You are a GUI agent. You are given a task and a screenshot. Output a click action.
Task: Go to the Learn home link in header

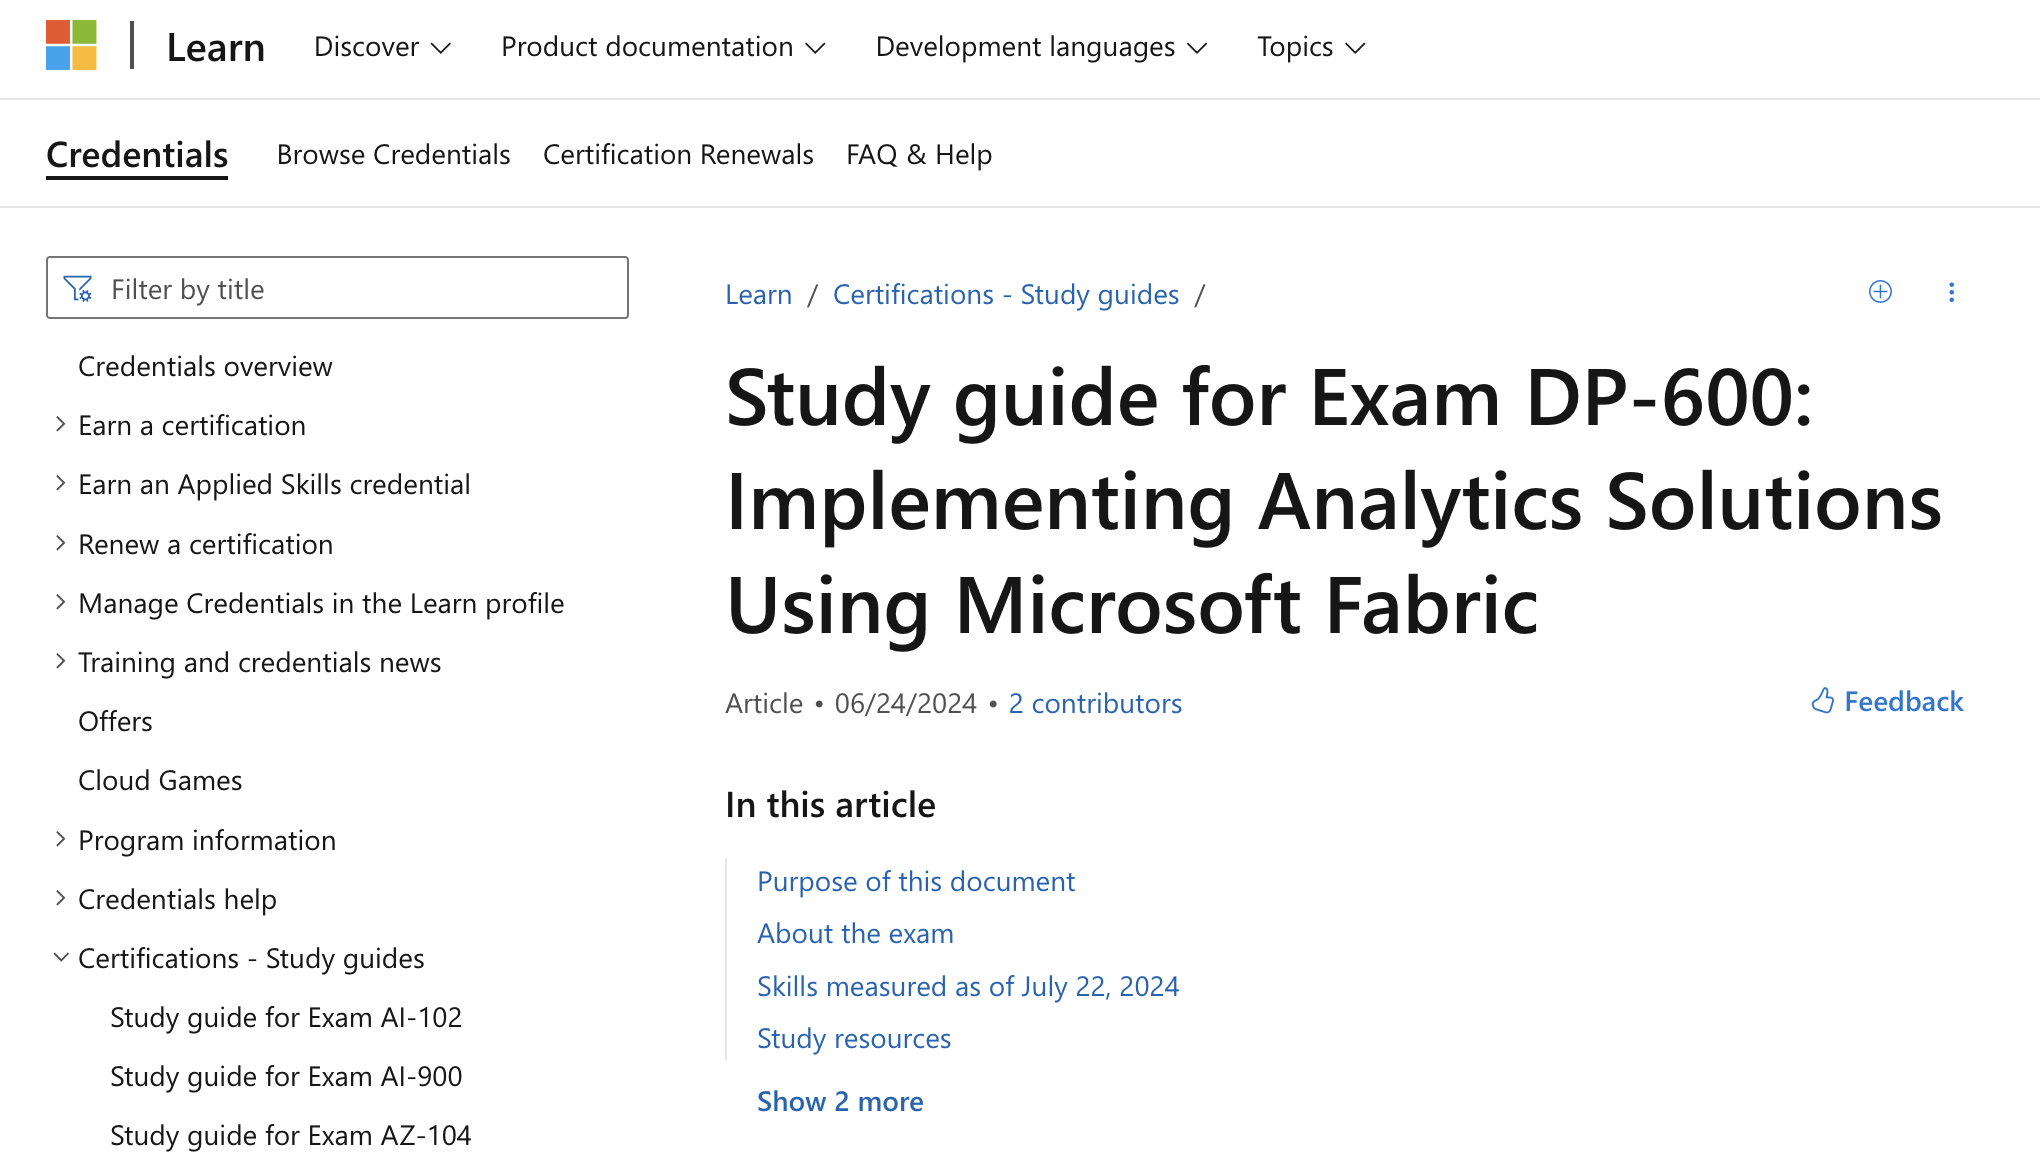tap(215, 47)
